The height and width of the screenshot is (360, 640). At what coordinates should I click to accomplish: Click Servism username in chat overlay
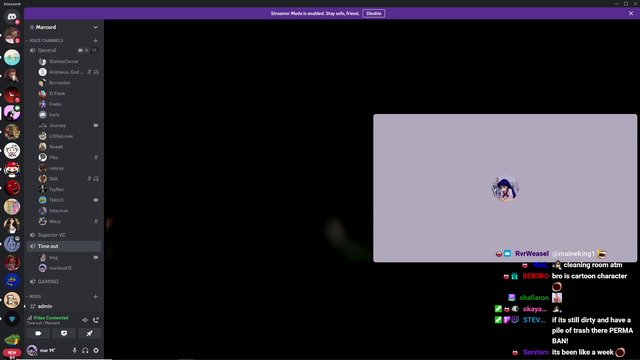[536, 352]
